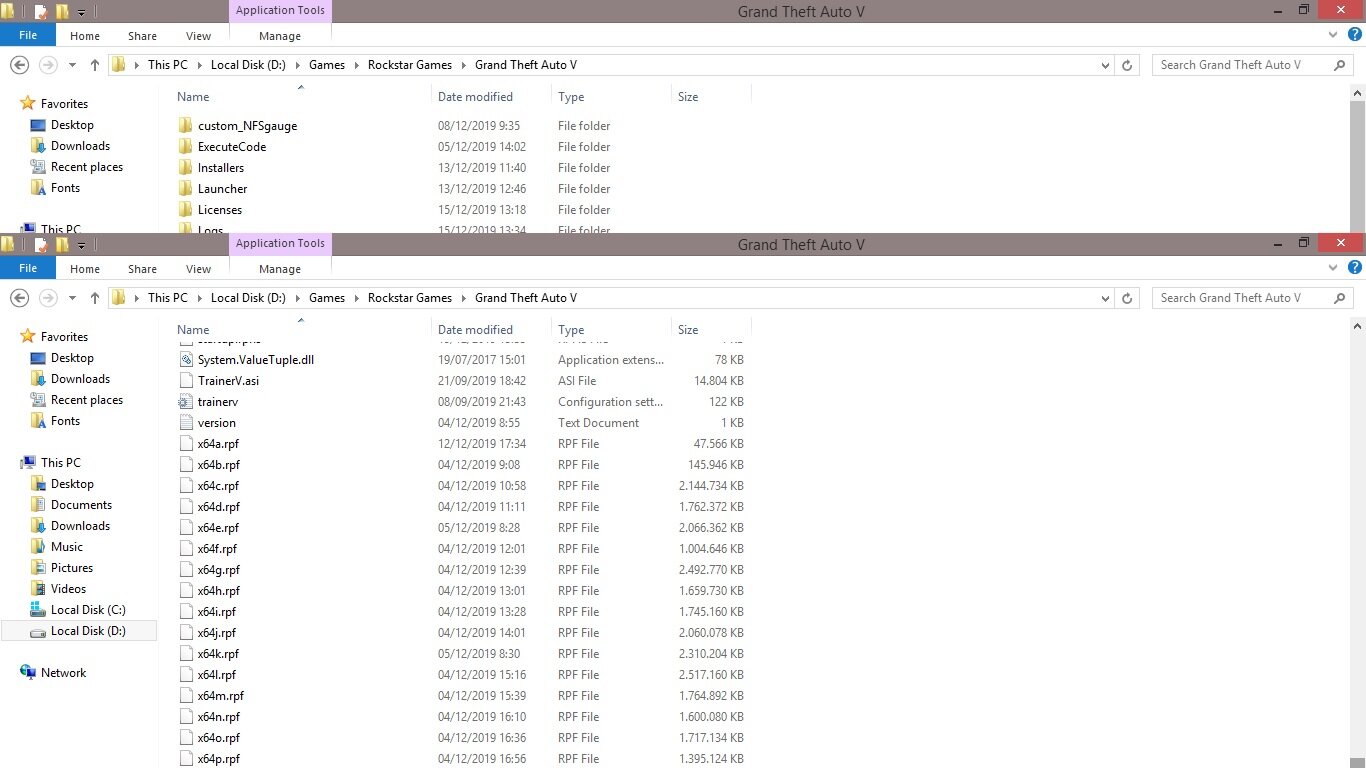Go back in the window listing x64 rpf files
Image resolution: width=1366 pixels, height=768 pixels.
click(x=19, y=298)
